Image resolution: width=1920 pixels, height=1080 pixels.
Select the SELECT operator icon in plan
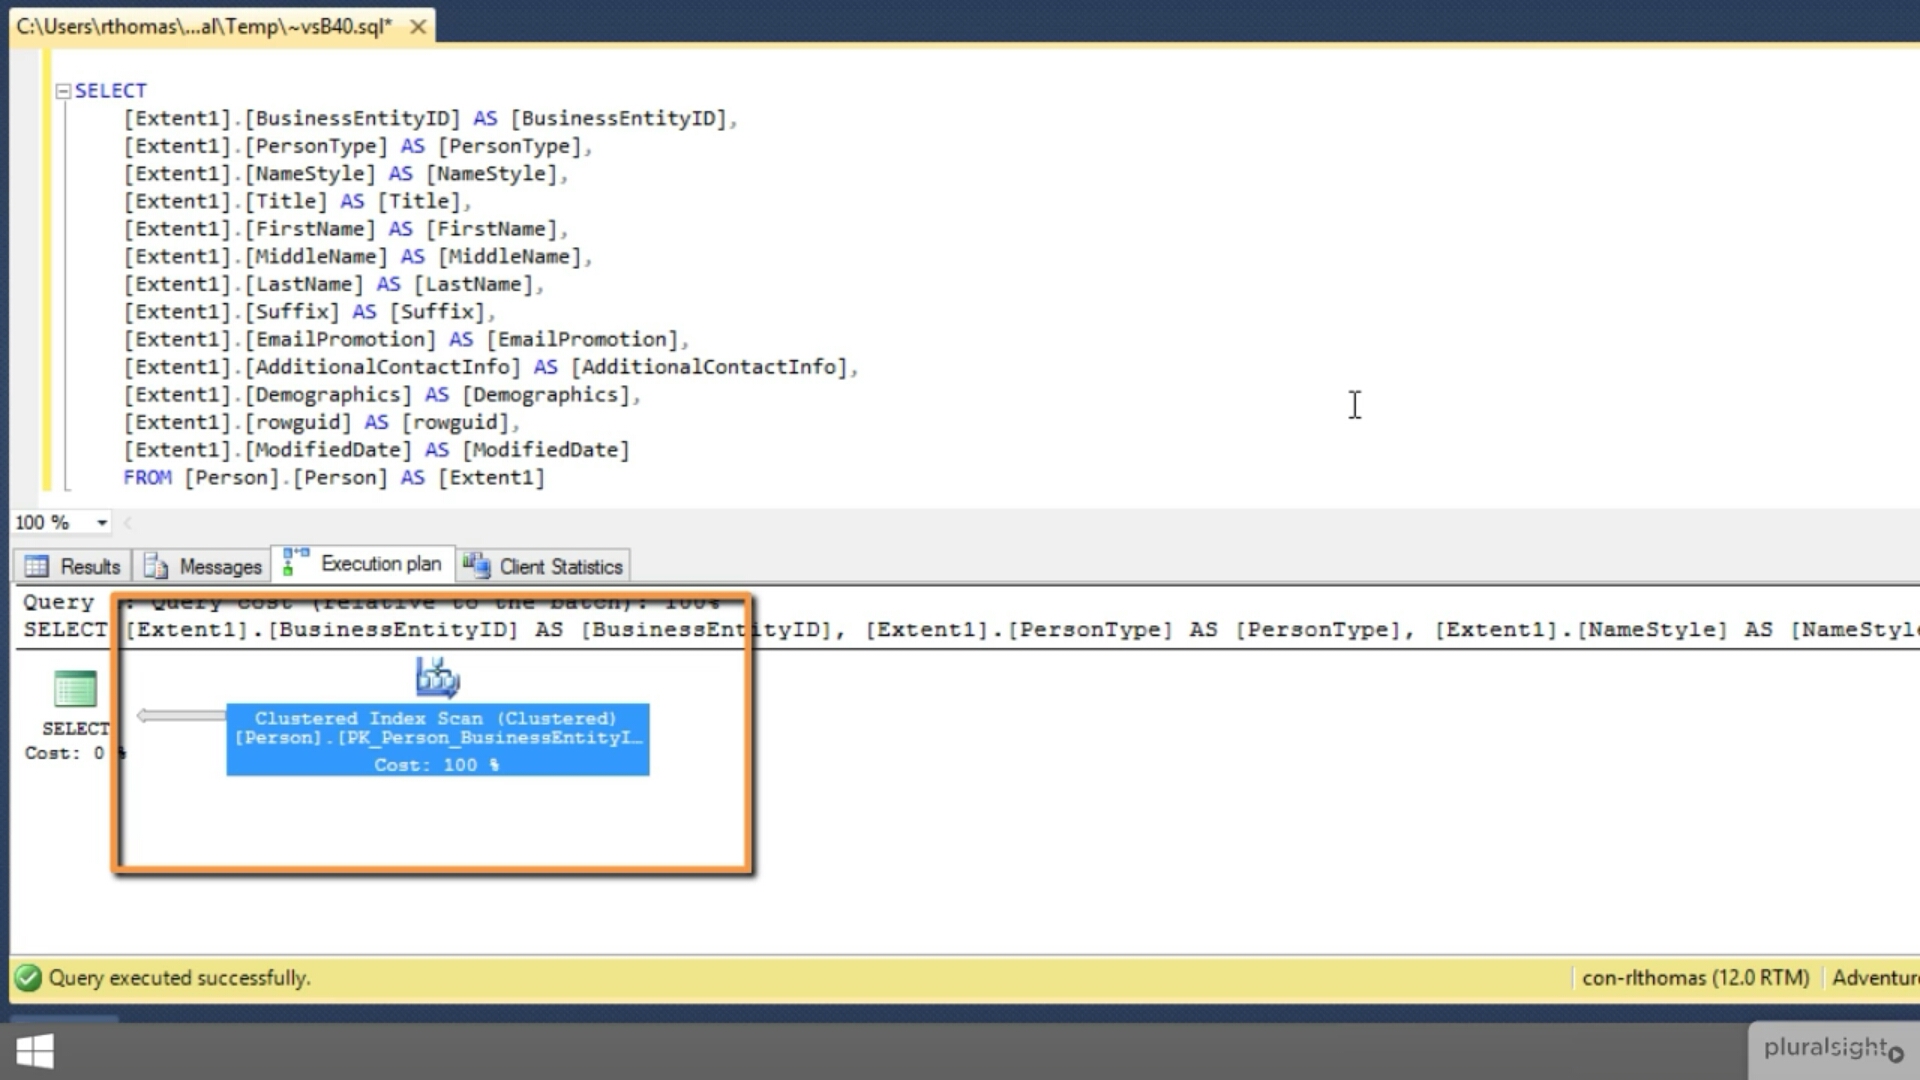75,689
